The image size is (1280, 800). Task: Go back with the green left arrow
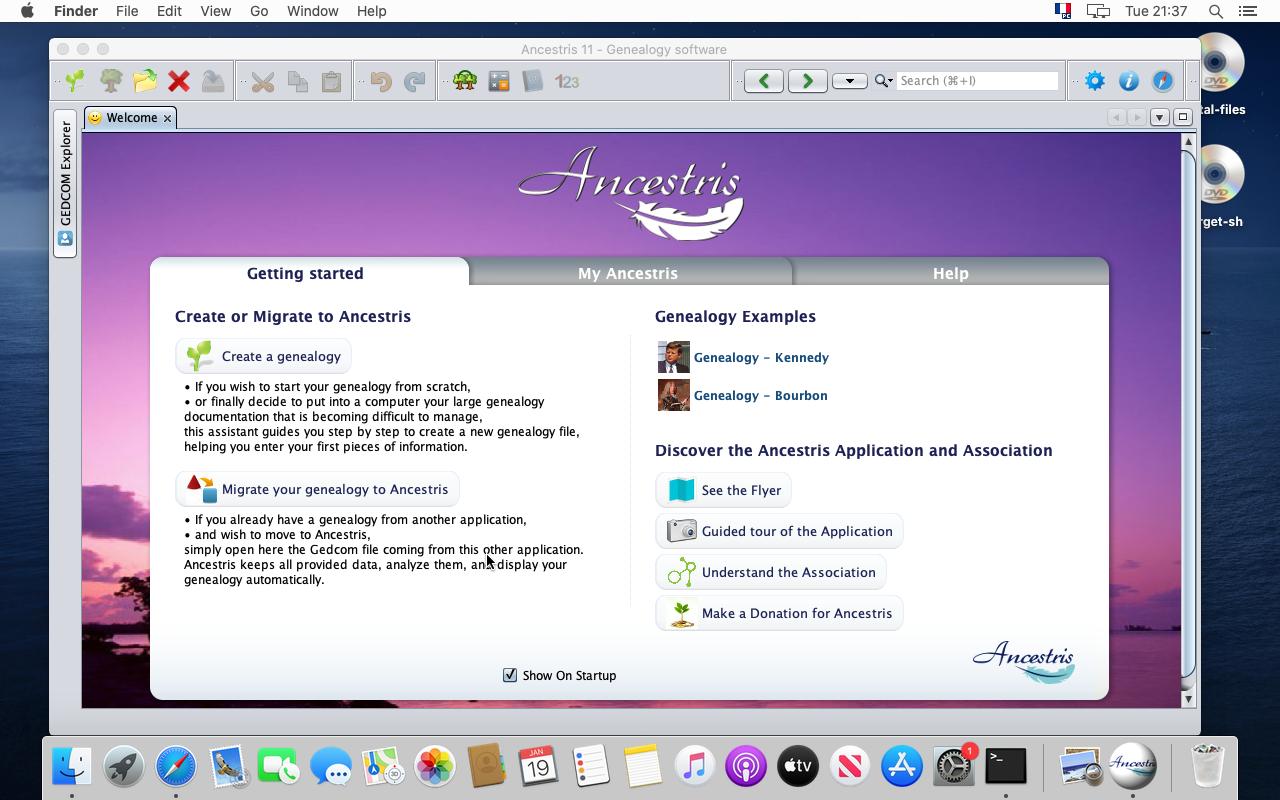(x=764, y=81)
